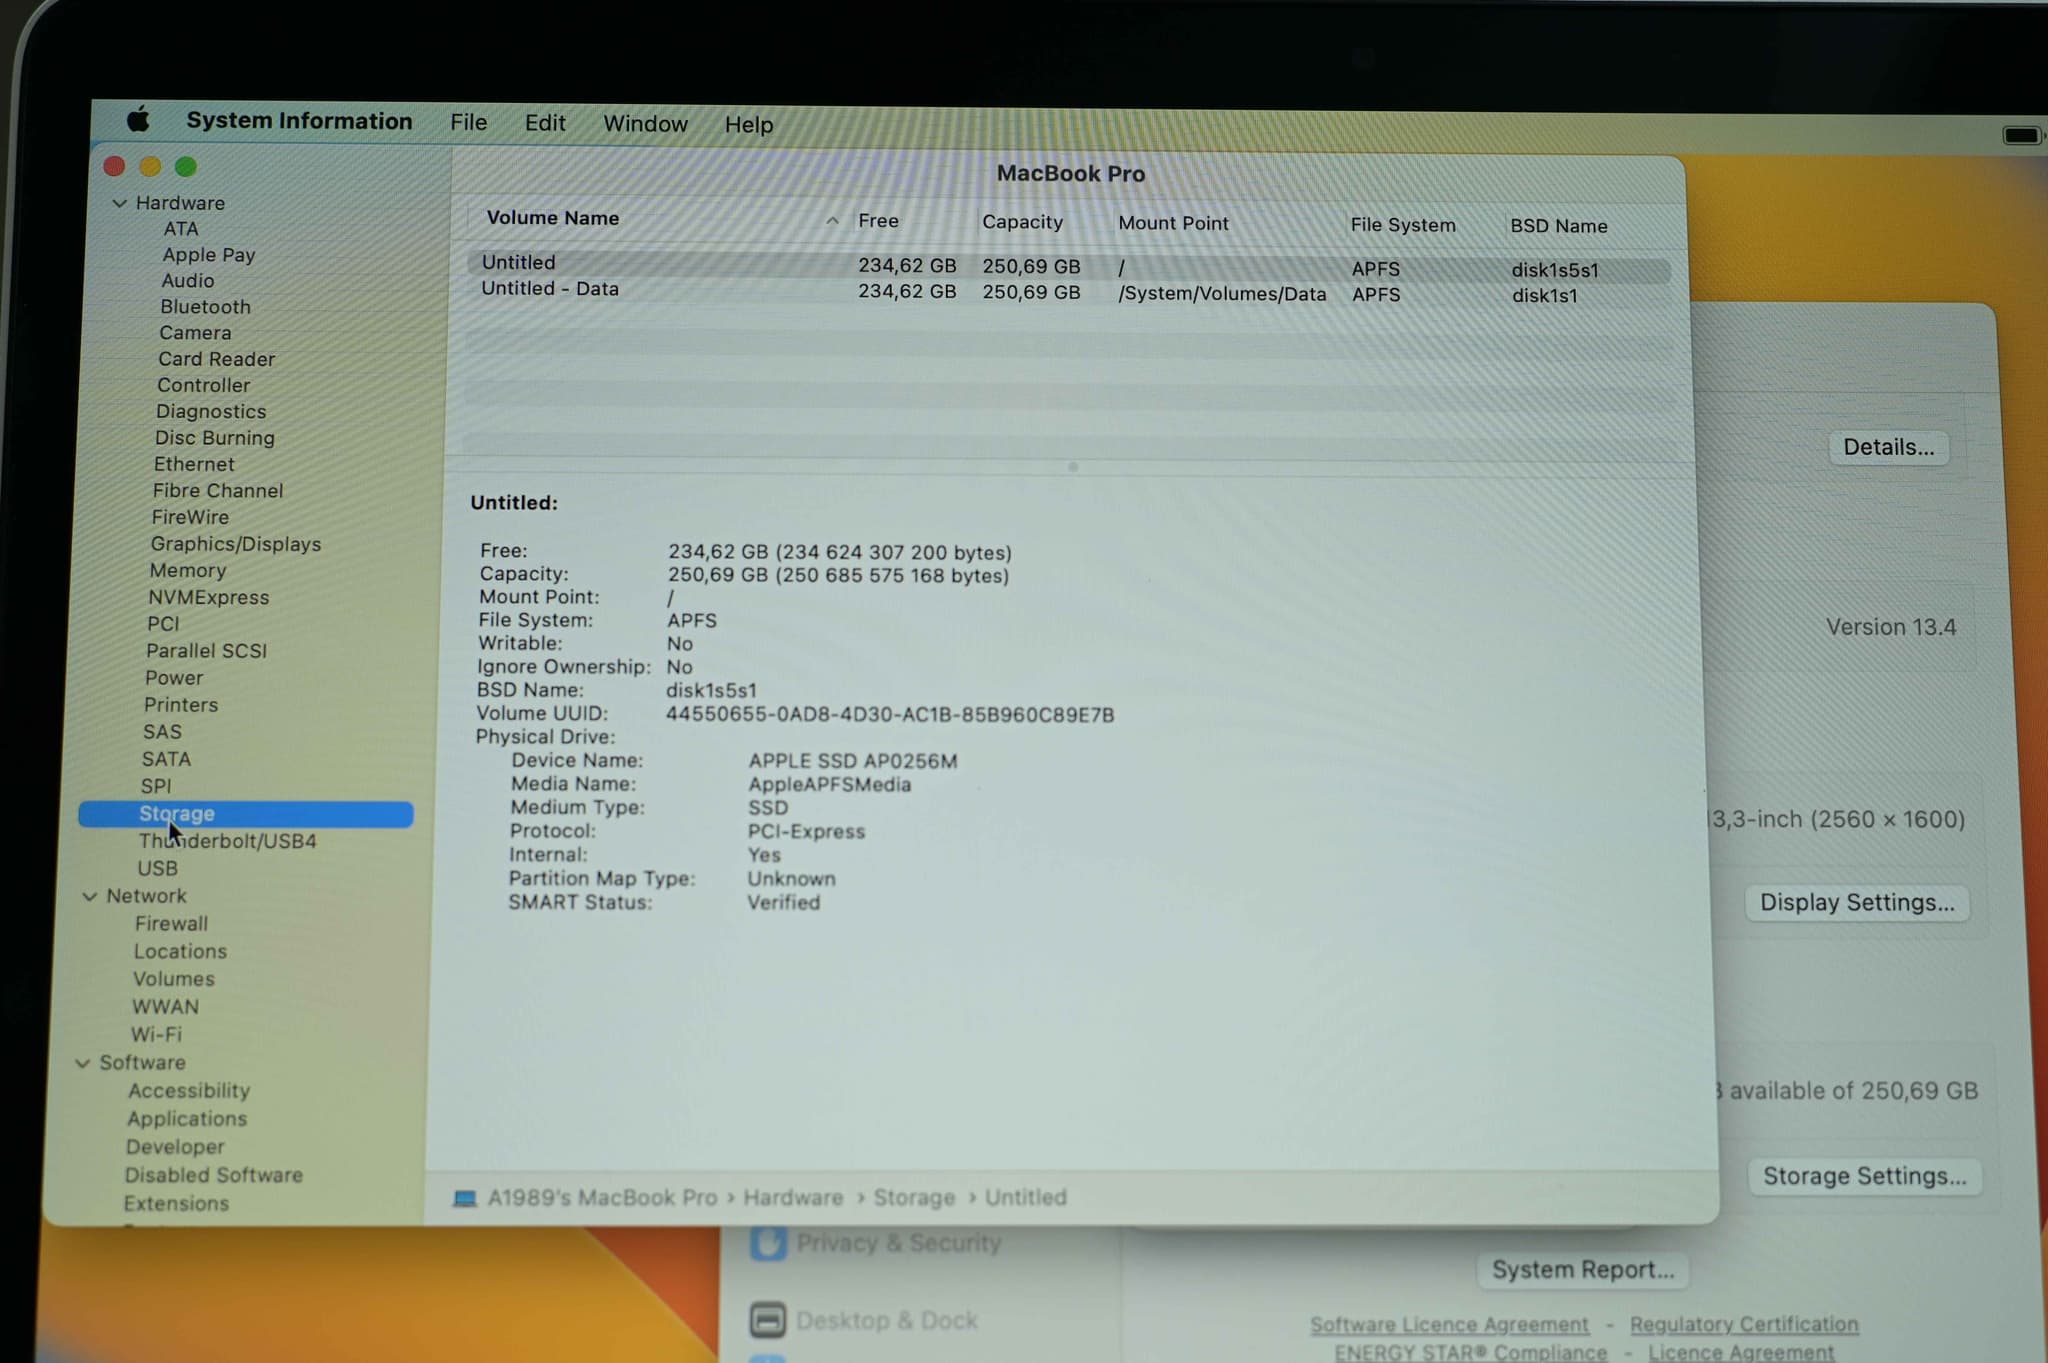The width and height of the screenshot is (2048, 1363).
Task: Select ATA in the sidebar
Action: (x=181, y=229)
